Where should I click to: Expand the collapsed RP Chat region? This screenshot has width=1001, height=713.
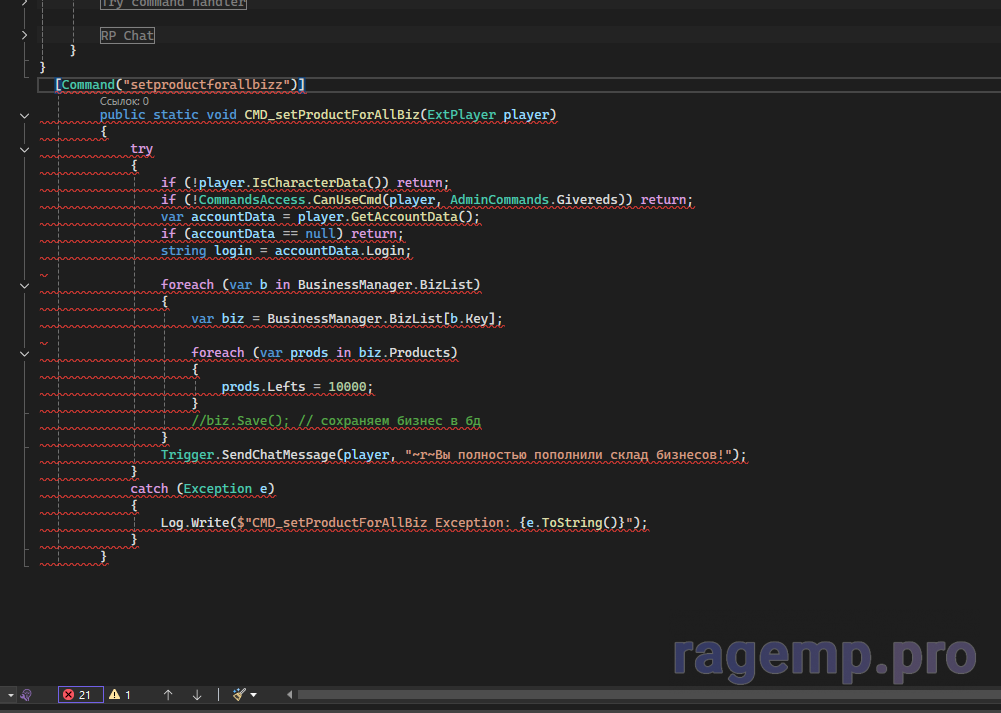(25, 36)
